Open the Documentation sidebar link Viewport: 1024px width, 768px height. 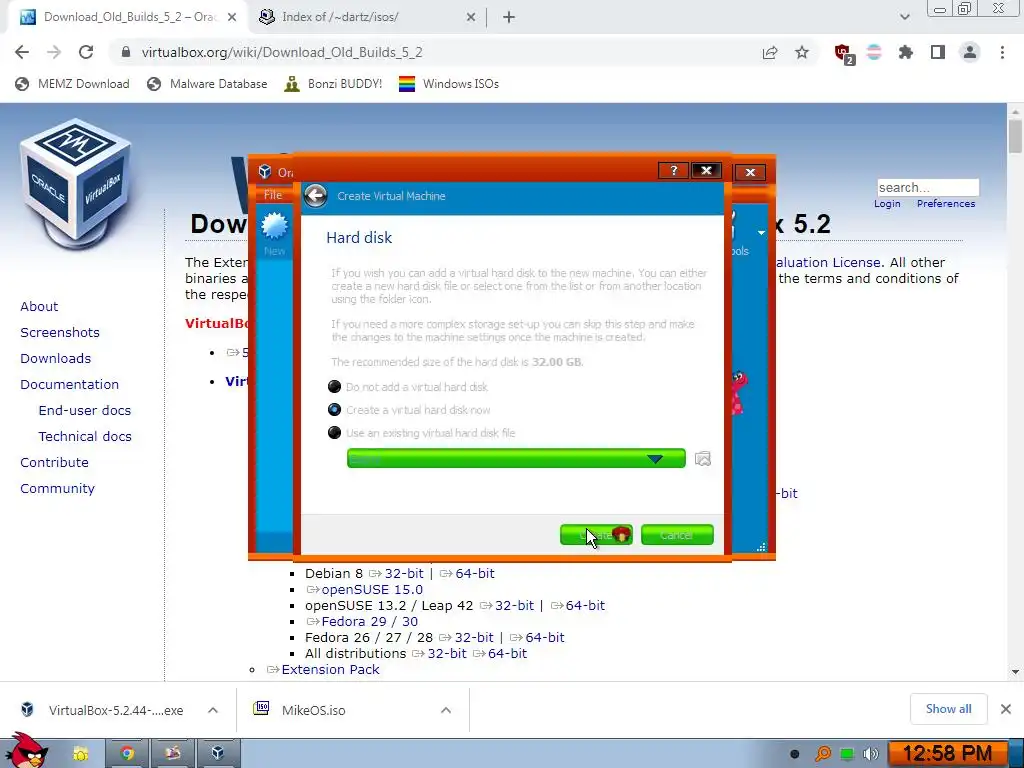coord(69,385)
